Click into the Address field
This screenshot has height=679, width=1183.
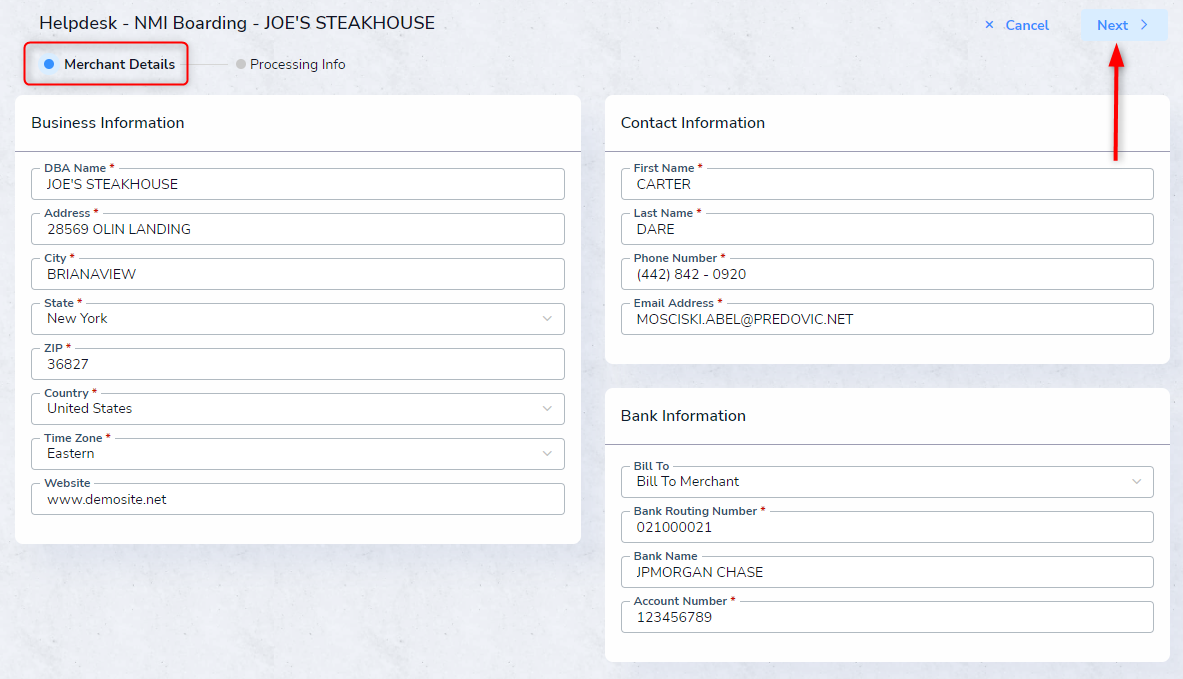click(x=298, y=229)
